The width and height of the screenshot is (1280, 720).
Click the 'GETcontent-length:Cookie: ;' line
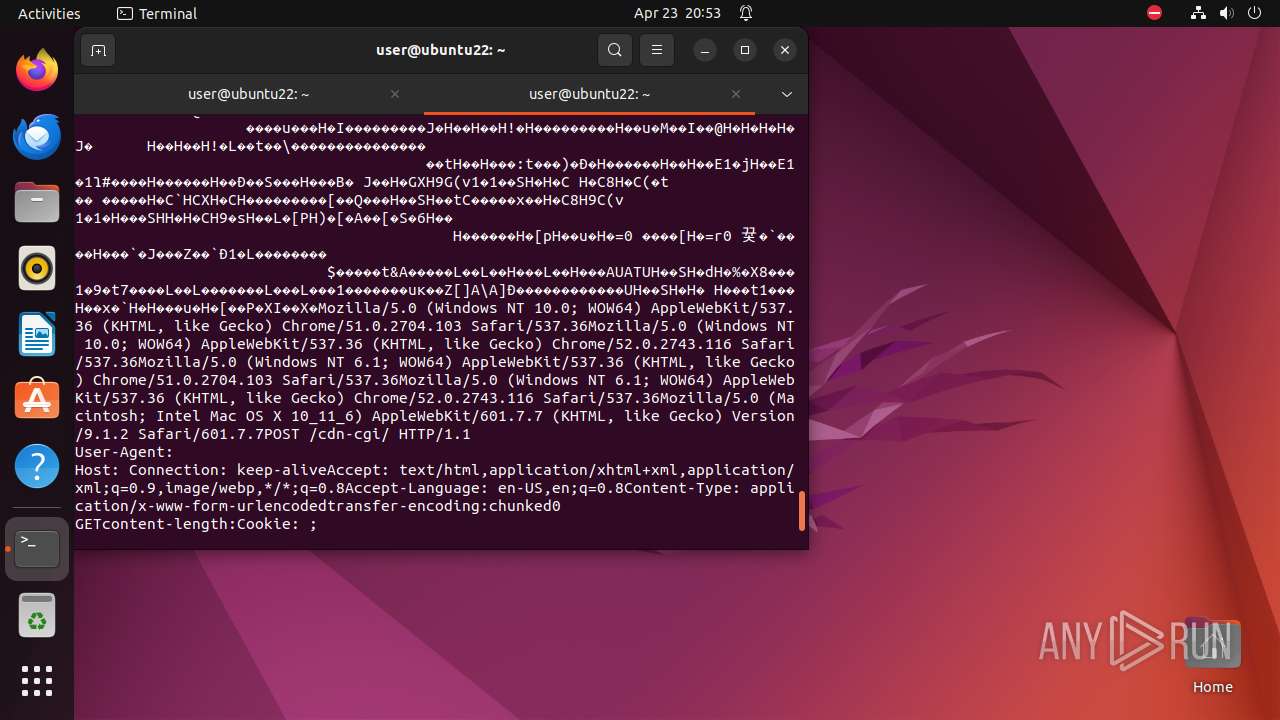(x=196, y=524)
